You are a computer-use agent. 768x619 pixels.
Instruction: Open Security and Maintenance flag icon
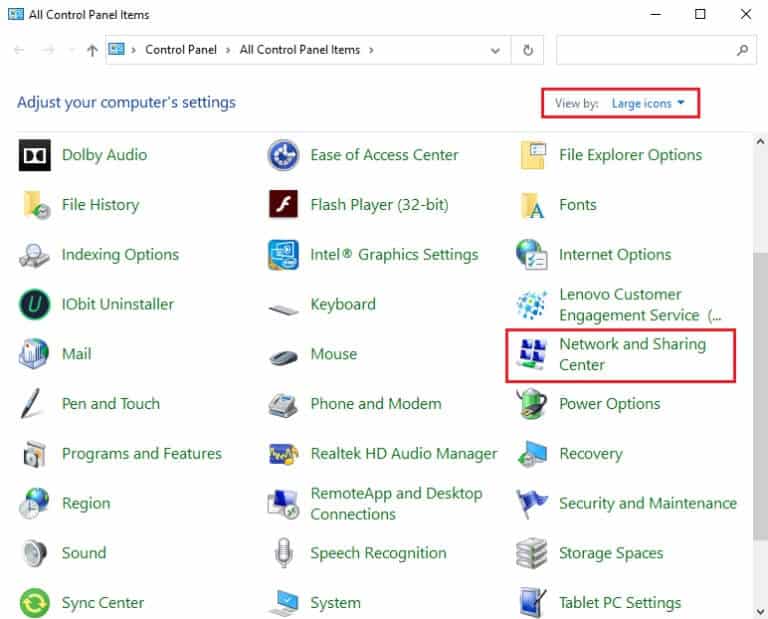(x=532, y=504)
